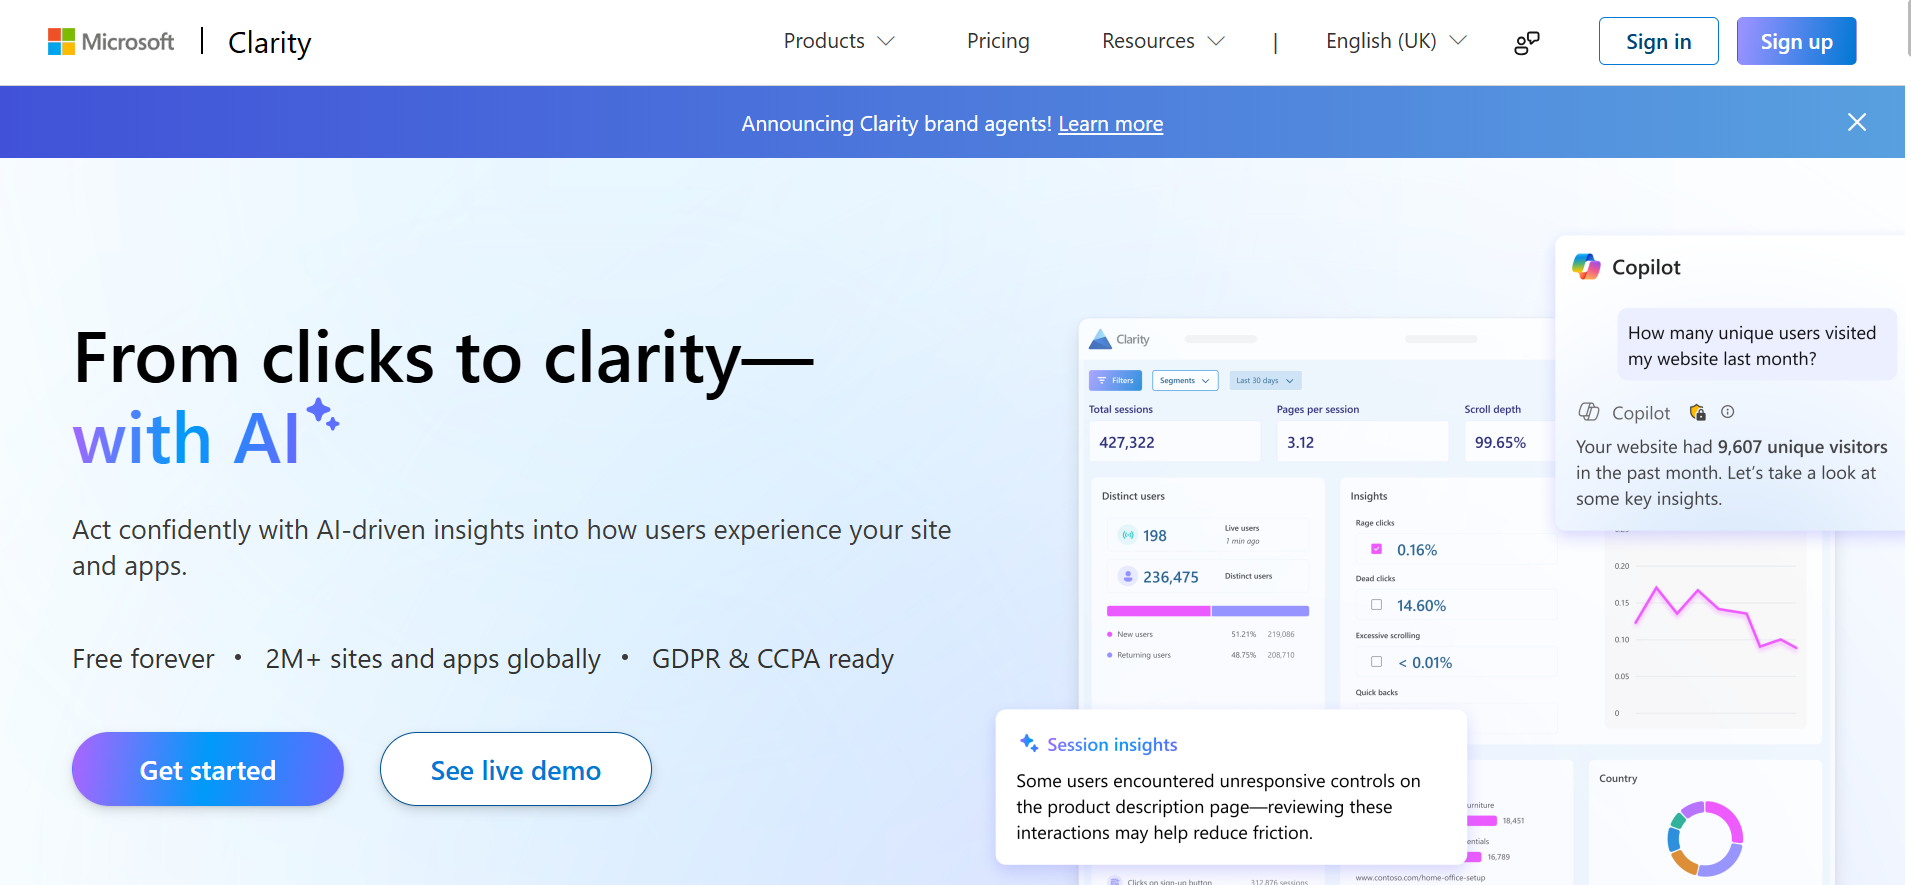Image resolution: width=1911 pixels, height=885 pixels.
Task: Click the Sign in button
Action: 1658,41
